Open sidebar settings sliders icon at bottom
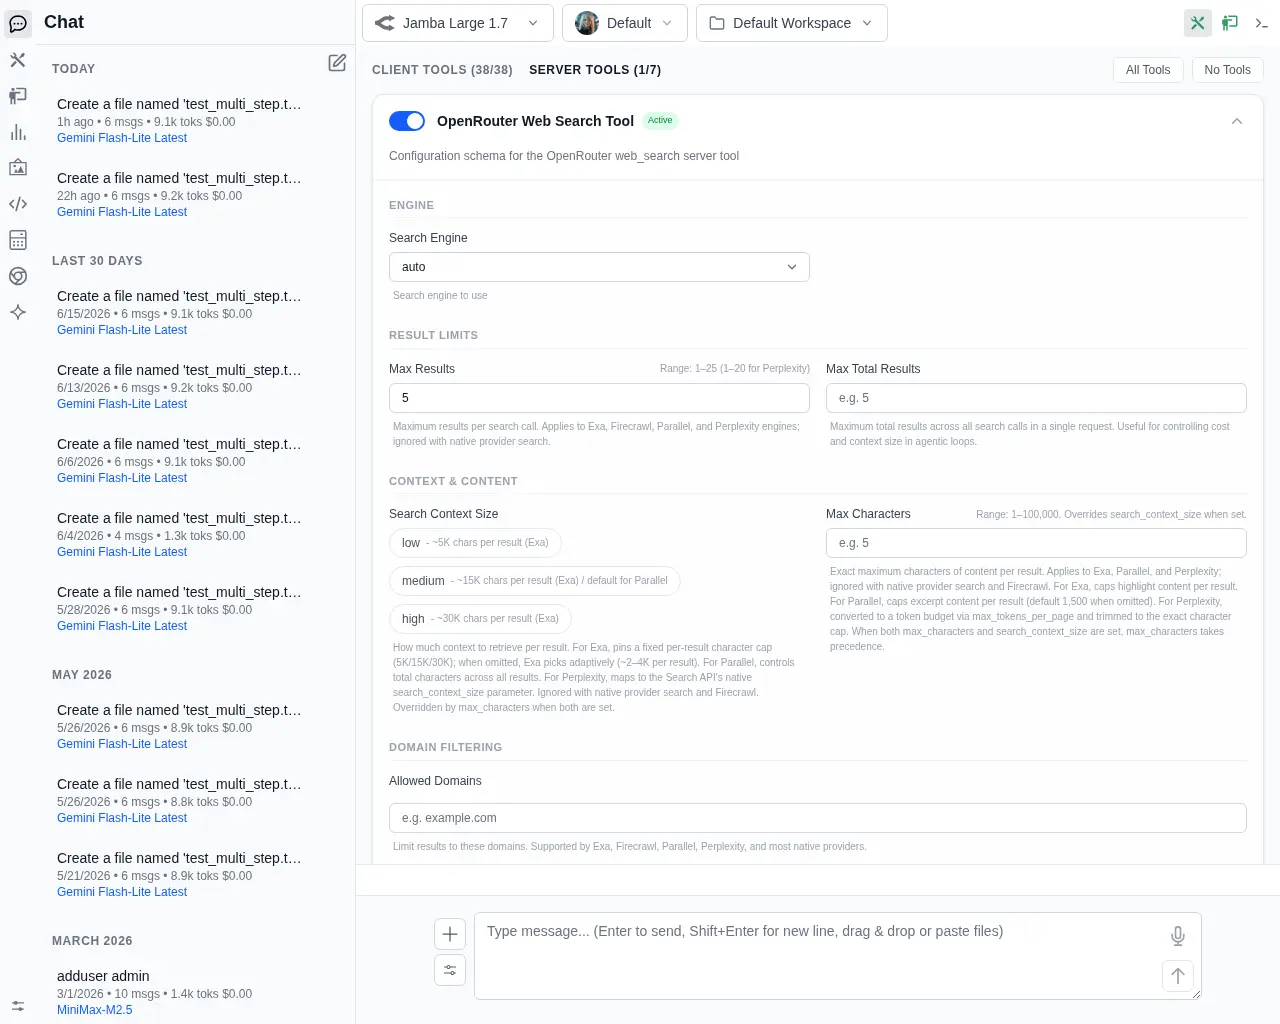 coord(18,1006)
